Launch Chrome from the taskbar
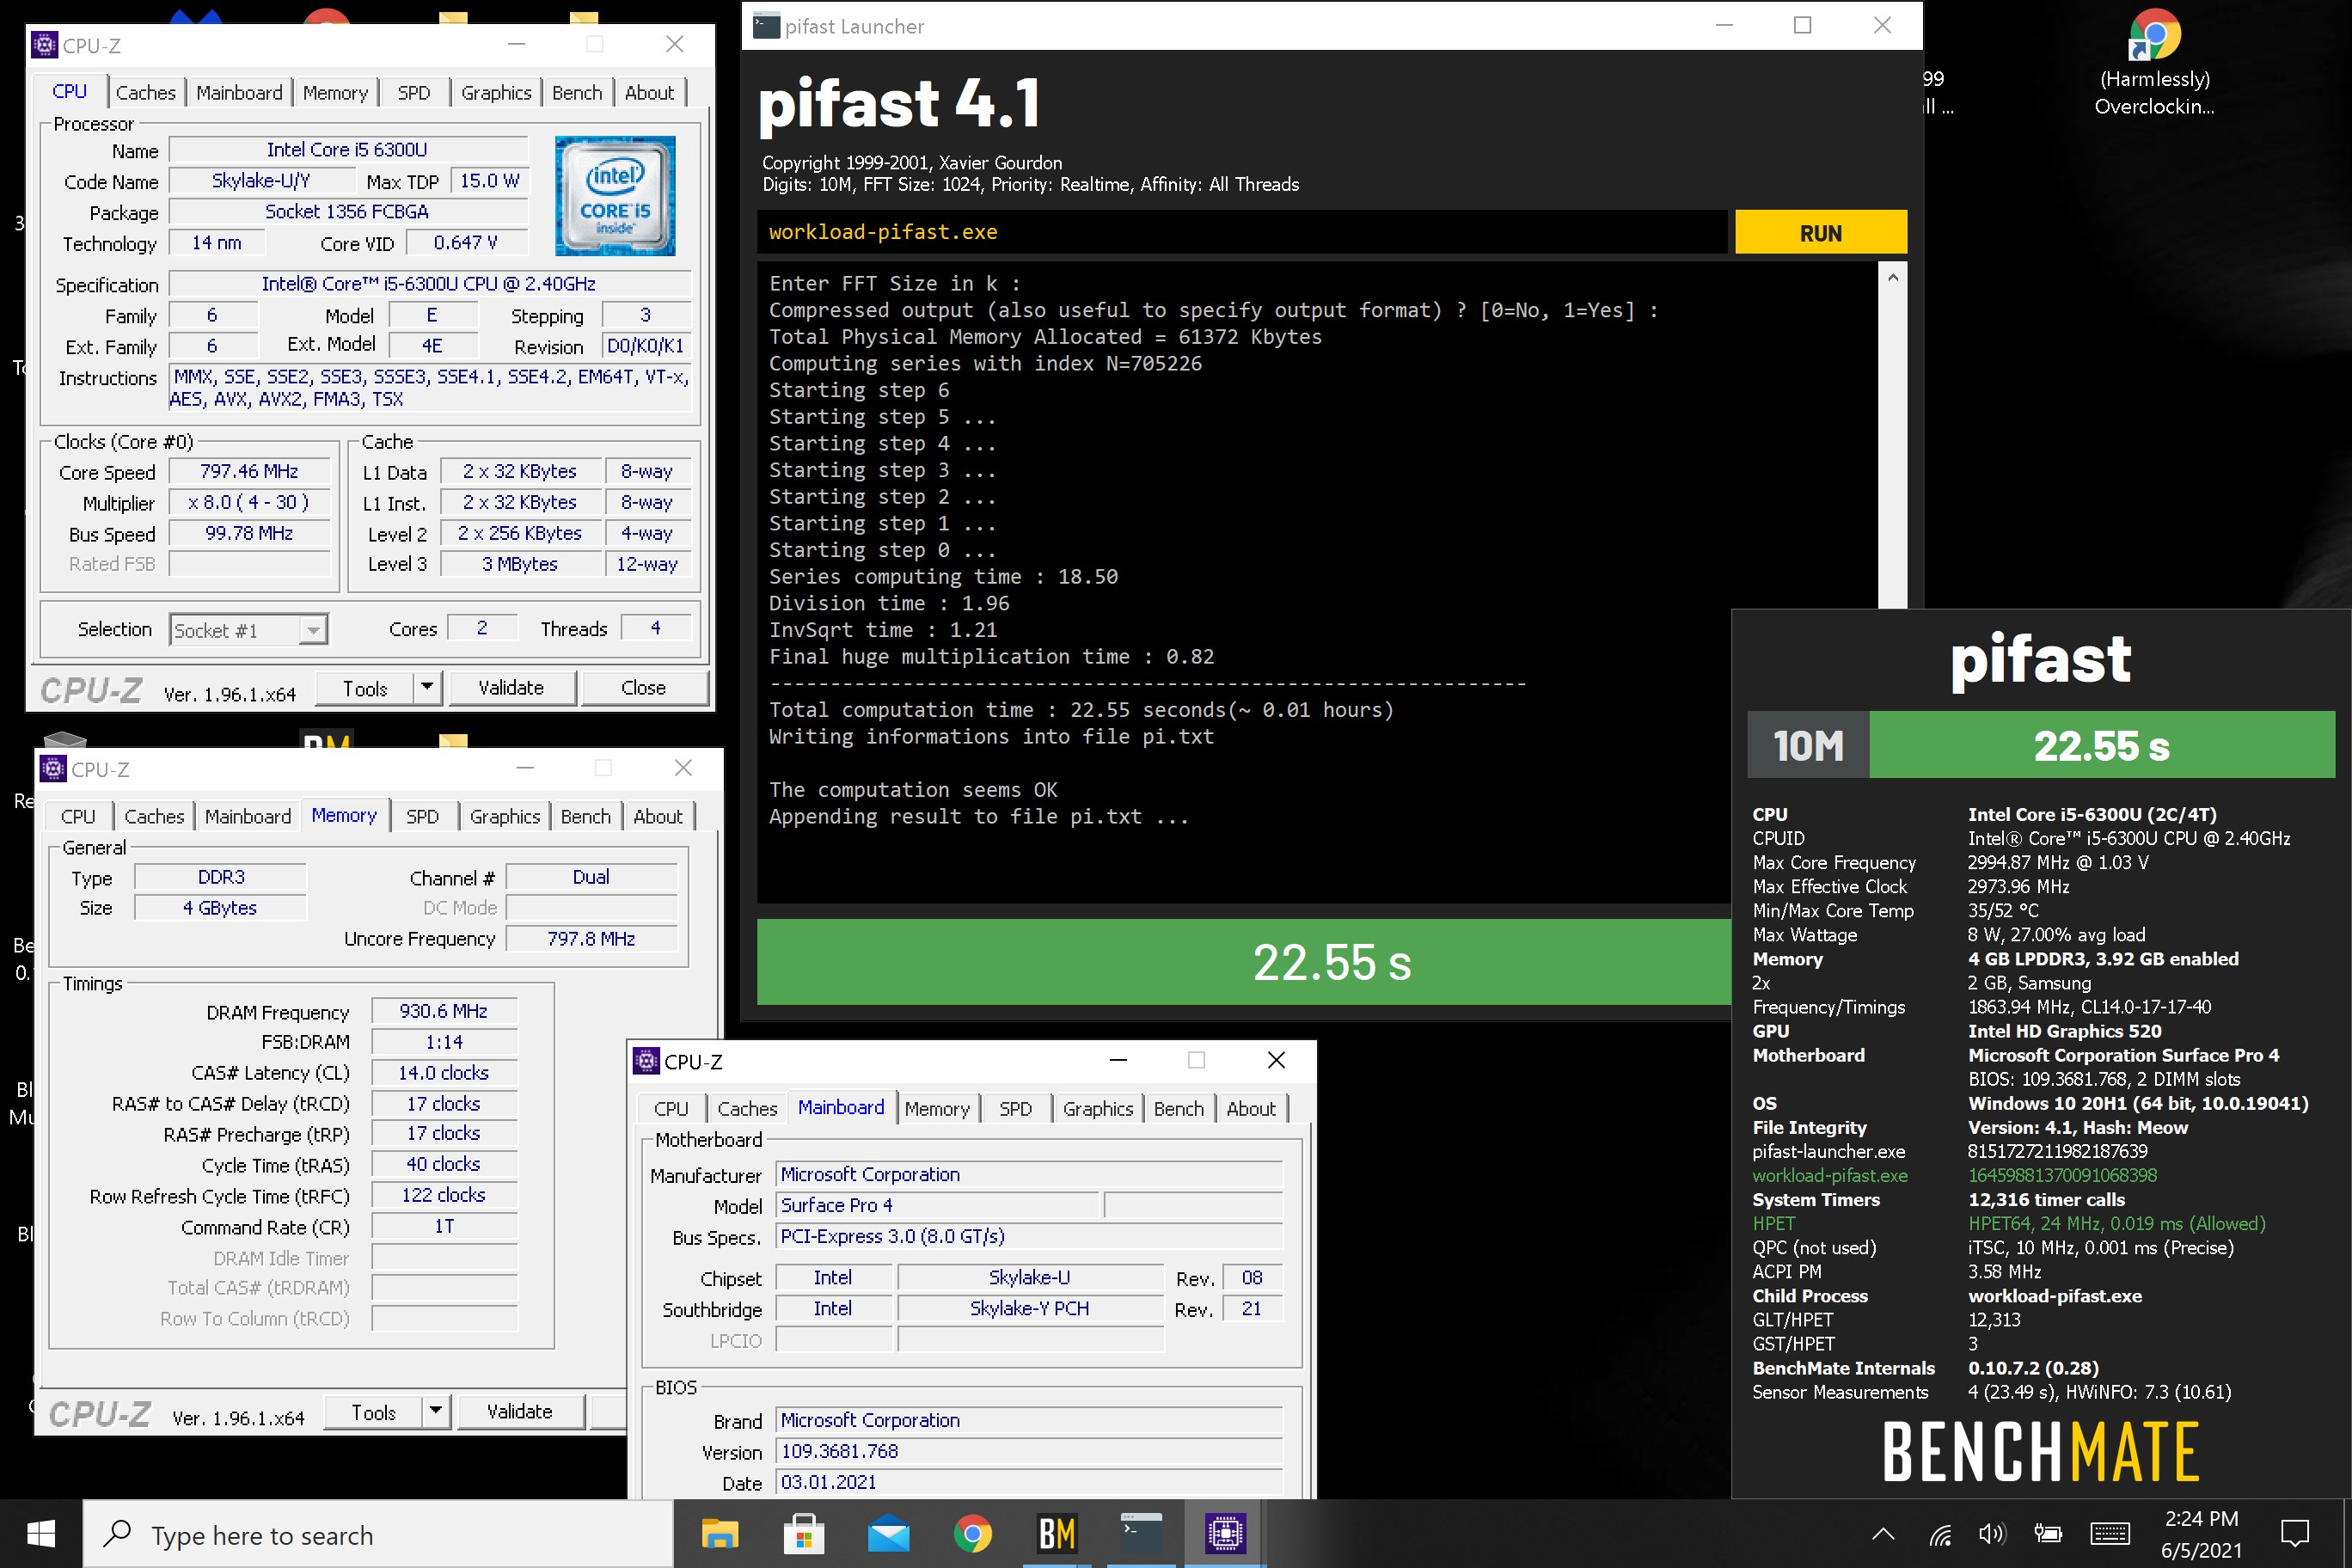Viewport: 2352px width, 1568px height. (972, 1533)
